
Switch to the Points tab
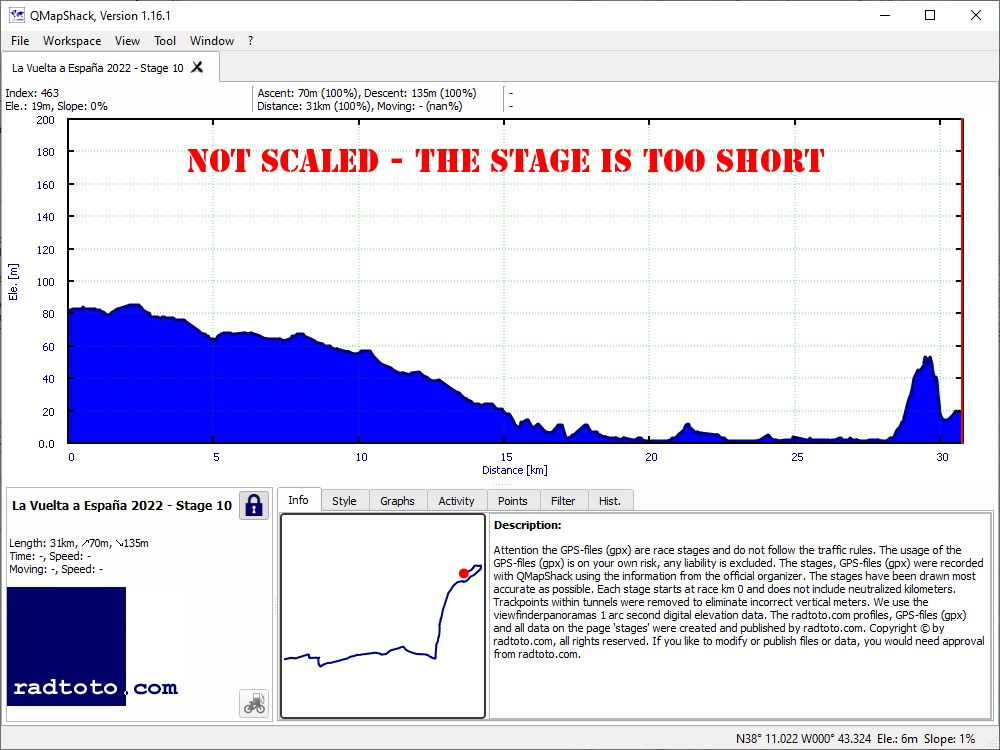tap(513, 501)
